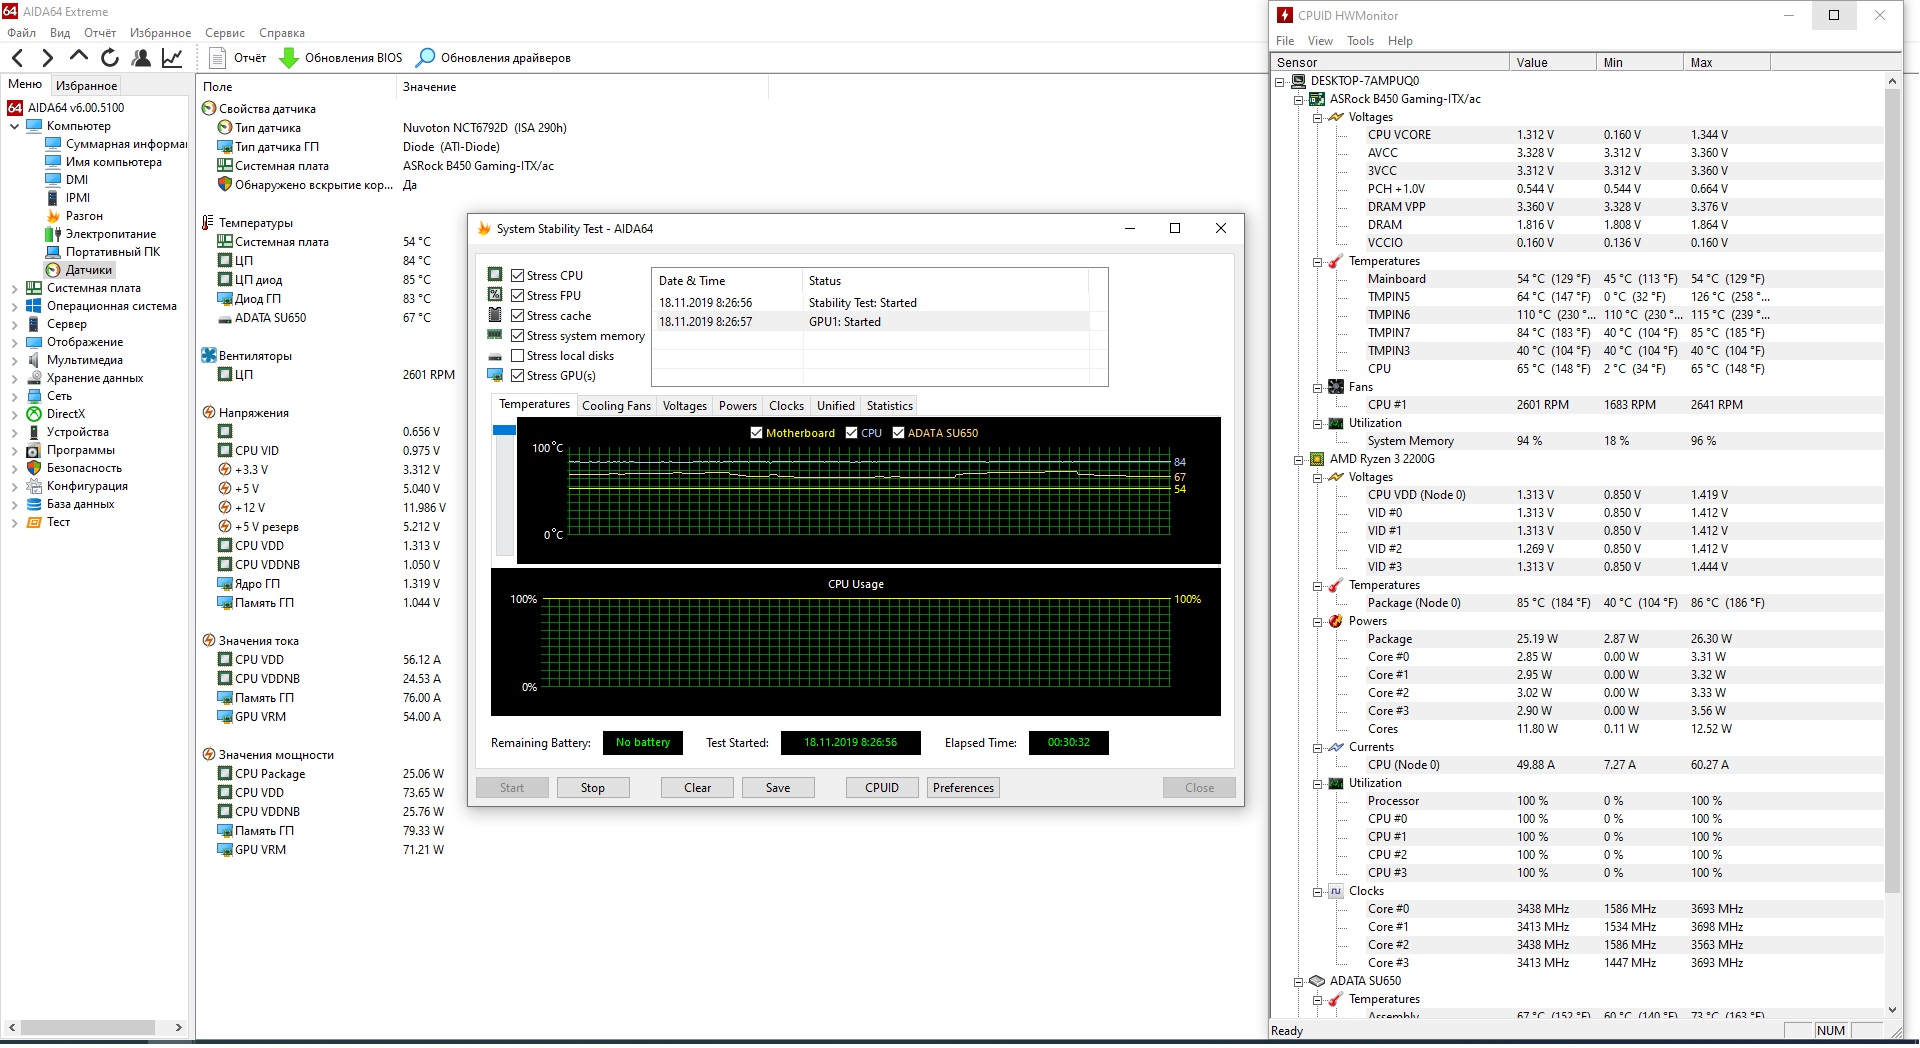Image resolution: width=1920 pixels, height=1048 pixels.
Task: Click the AIDA64 tree horizontal scrollbar
Action: 88,1028
